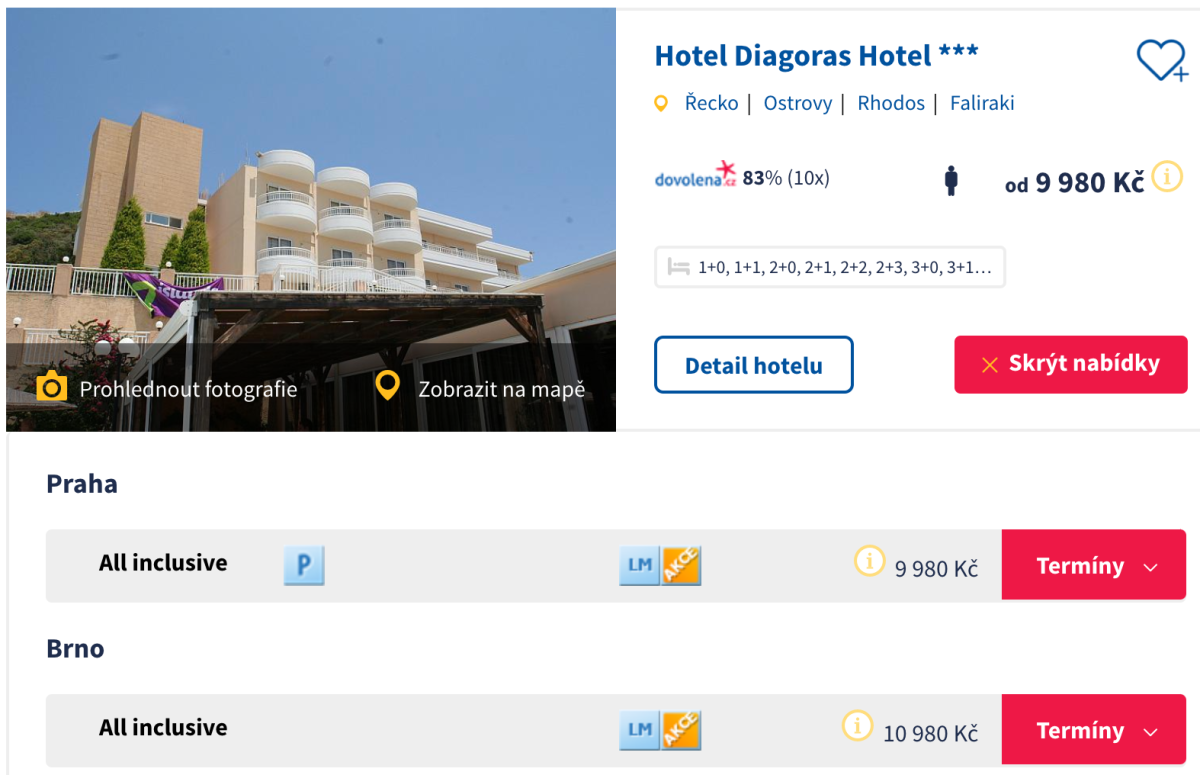The image size is (1200, 775).
Task: Hide offers with Skrýt nabídky button
Action: [1070, 364]
